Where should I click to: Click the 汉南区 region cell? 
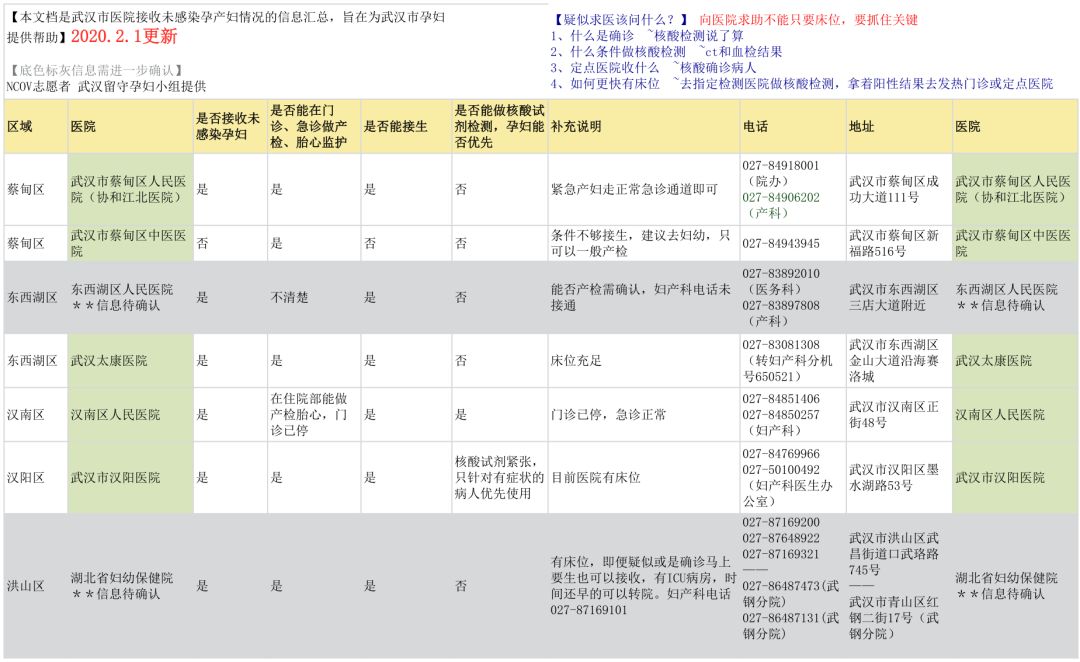coord(36,415)
